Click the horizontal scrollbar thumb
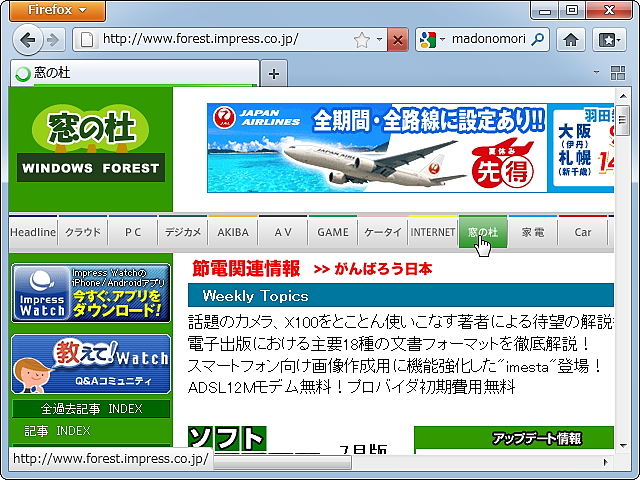 (x=282, y=462)
